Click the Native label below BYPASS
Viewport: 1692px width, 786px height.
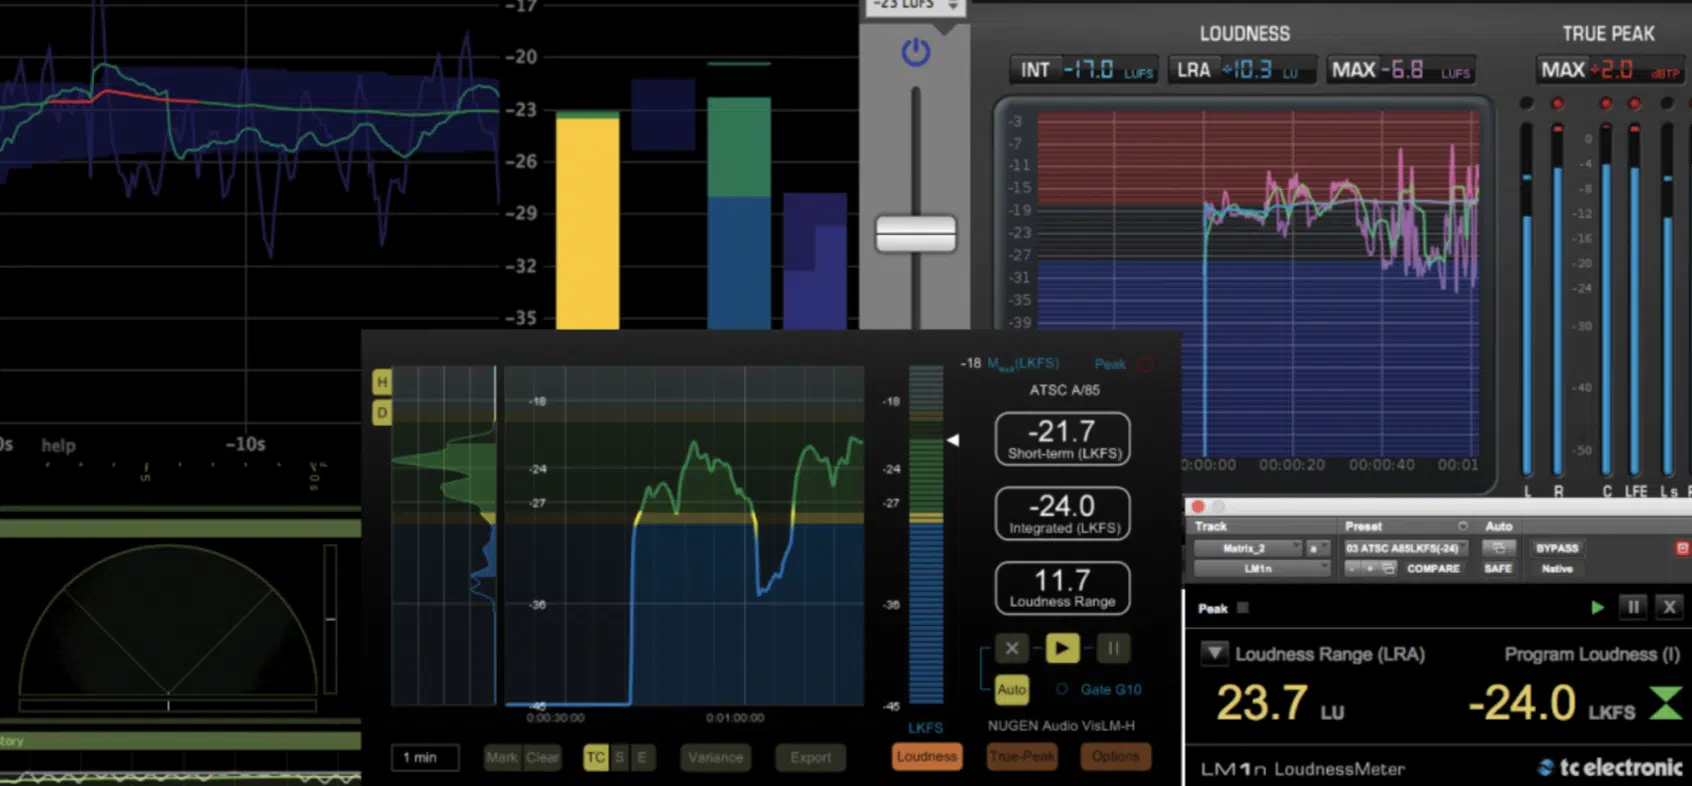(1557, 568)
